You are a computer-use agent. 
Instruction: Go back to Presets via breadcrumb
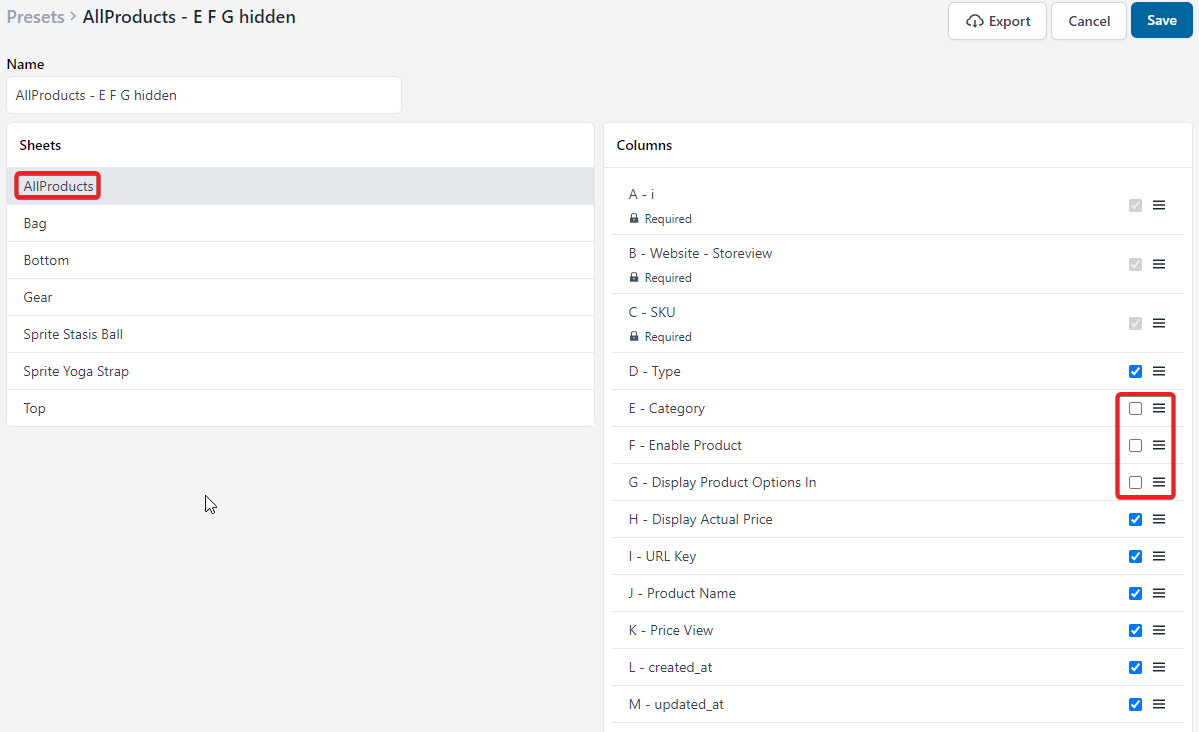pos(35,17)
